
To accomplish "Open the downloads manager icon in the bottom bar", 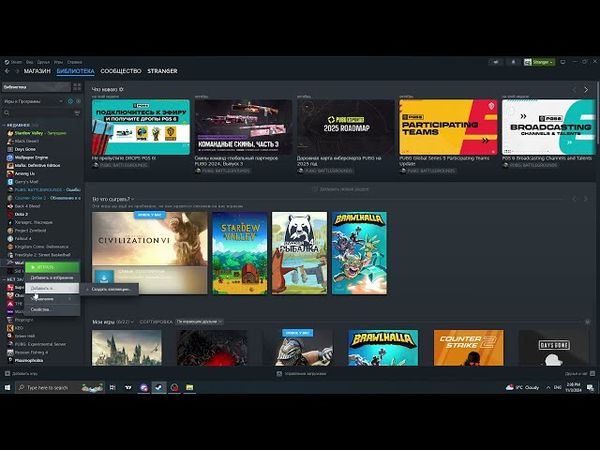I will [x=279, y=373].
